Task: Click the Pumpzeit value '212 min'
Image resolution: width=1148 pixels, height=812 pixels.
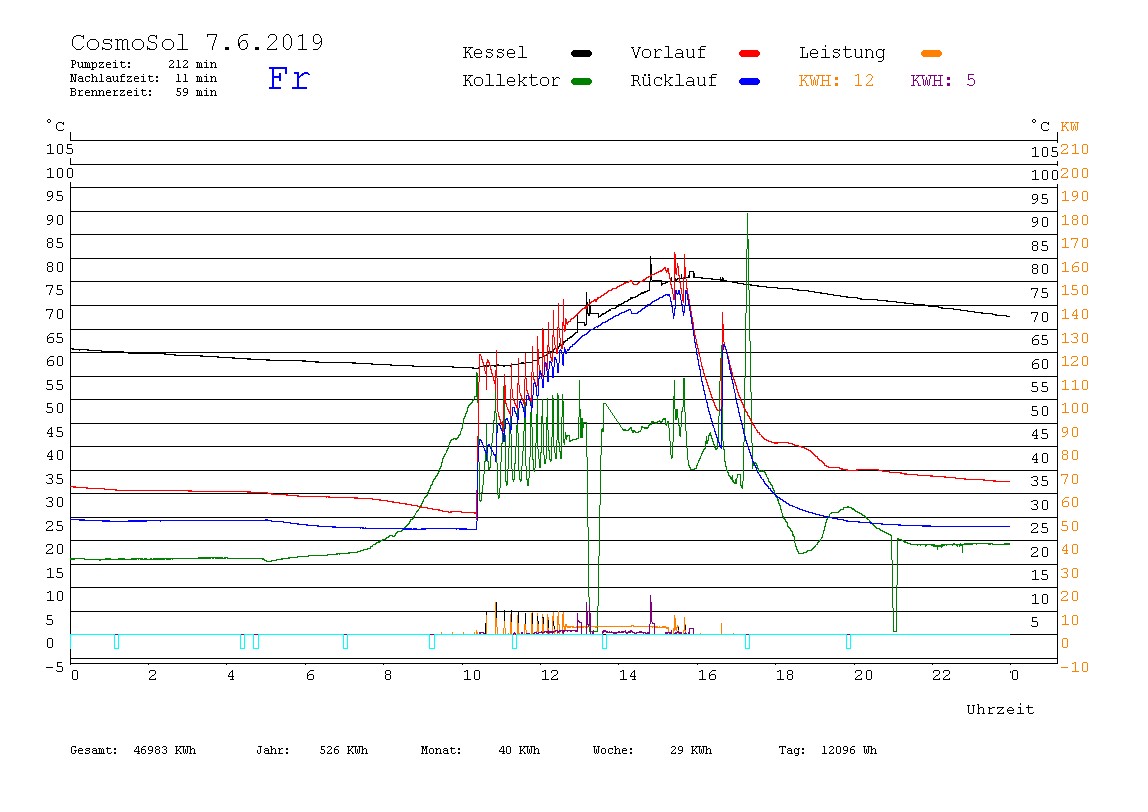Action: click(193, 64)
